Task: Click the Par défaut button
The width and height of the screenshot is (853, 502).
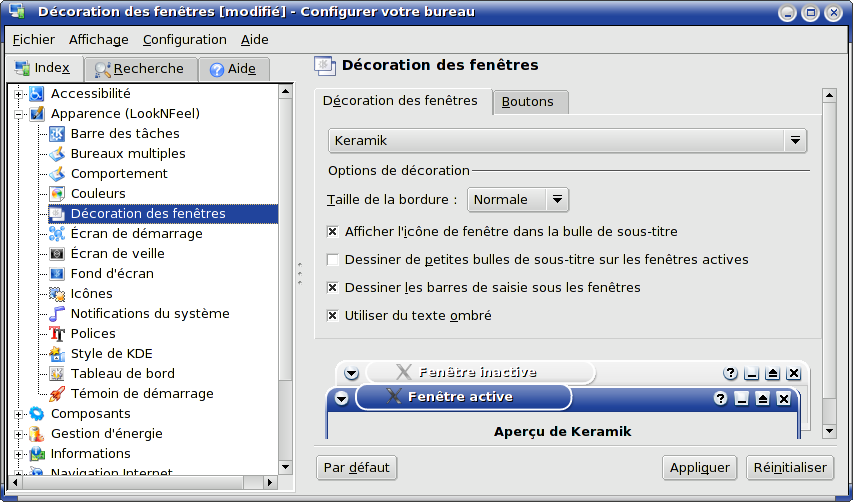Action: [356, 468]
